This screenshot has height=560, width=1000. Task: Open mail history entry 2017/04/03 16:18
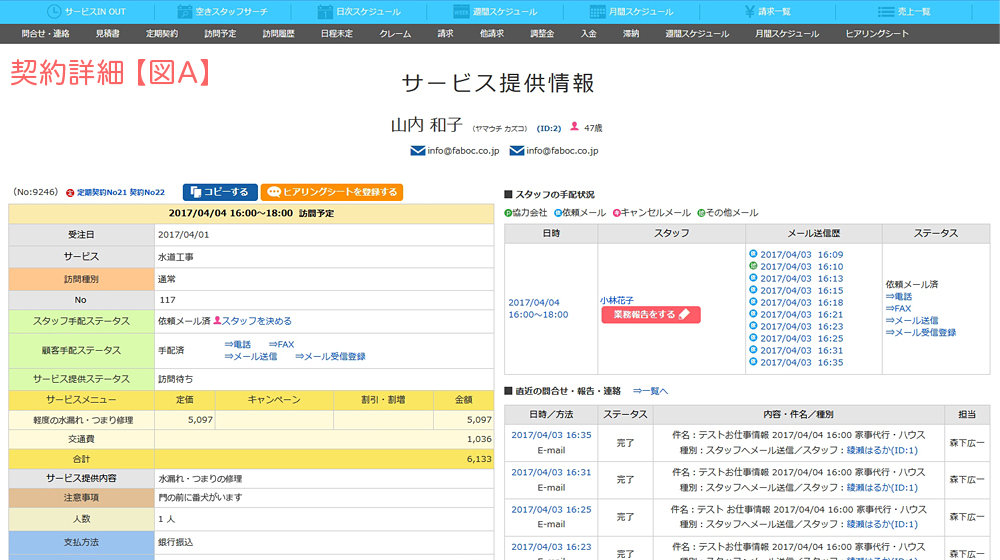(x=802, y=302)
